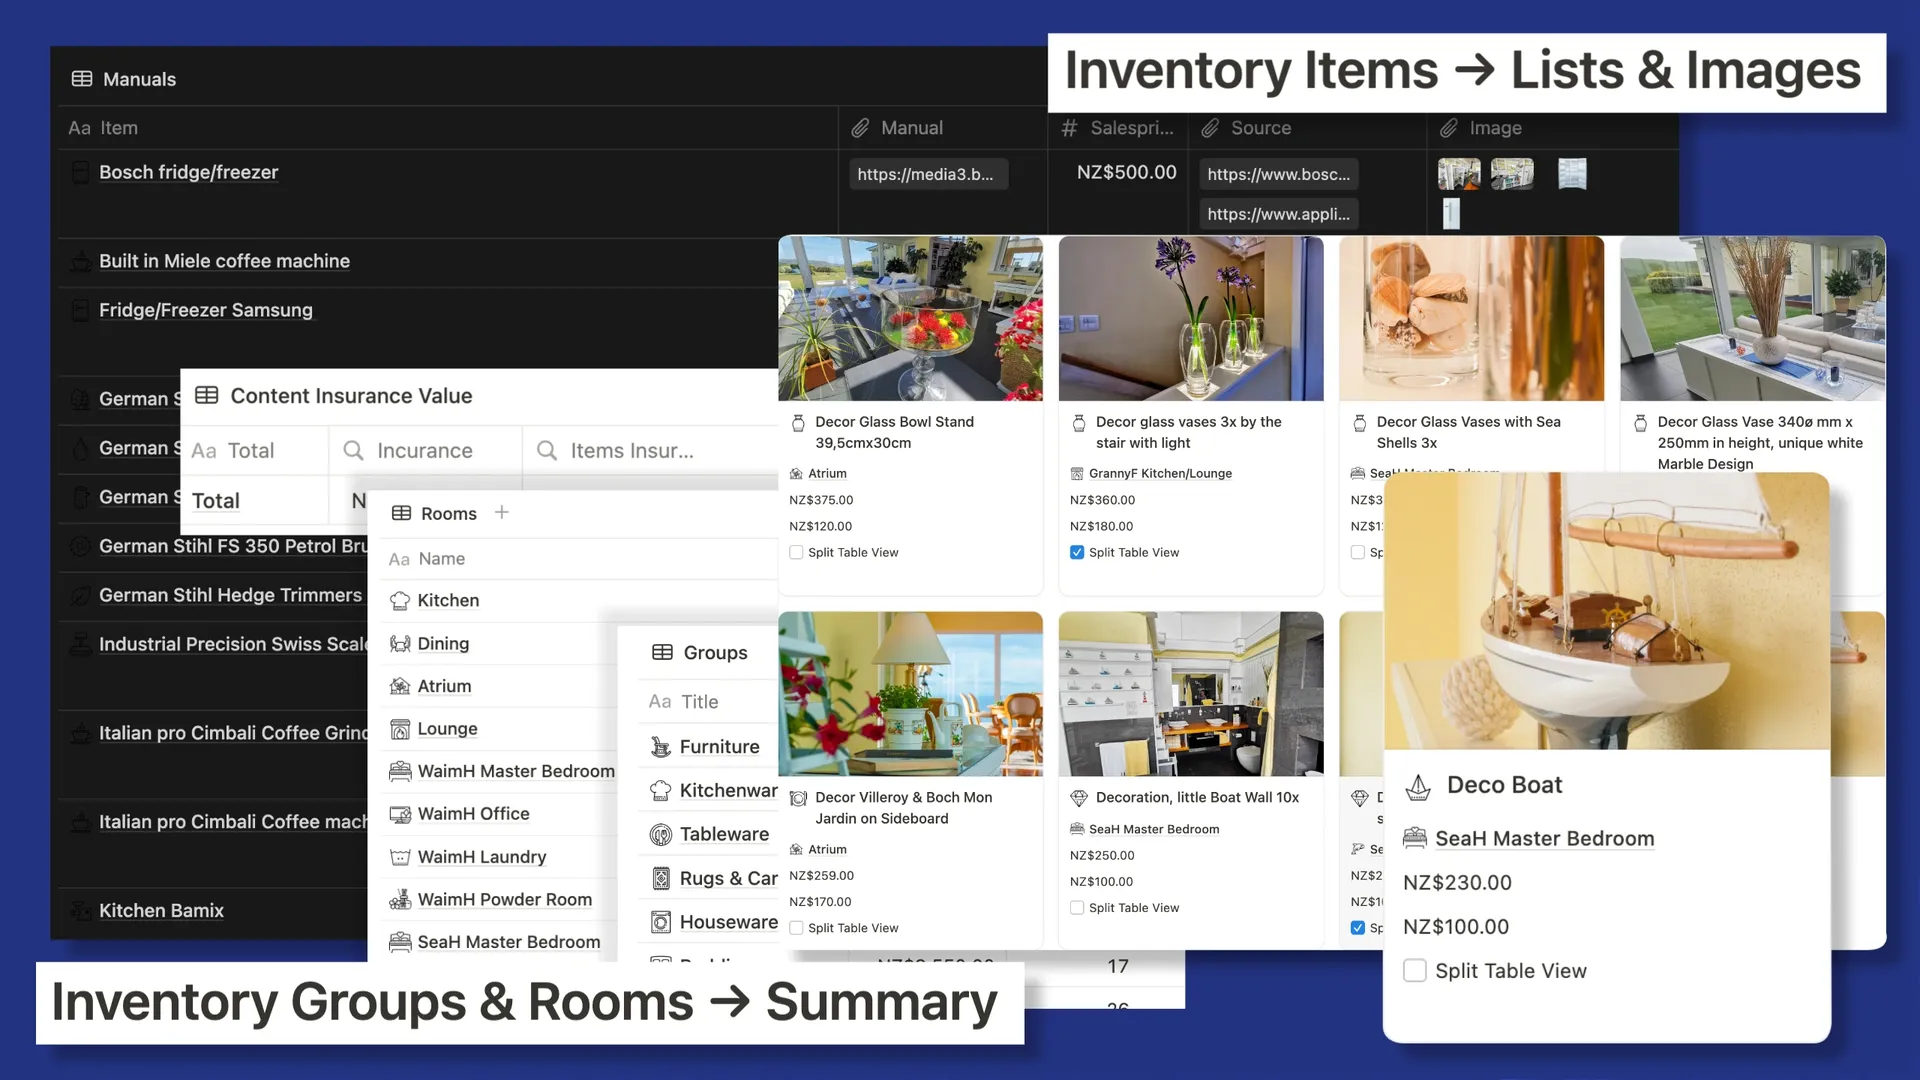Image resolution: width=1920 pixels, height=1080 pixels.
Task: Click the Rooms table view icon
Action: [401, 513]
